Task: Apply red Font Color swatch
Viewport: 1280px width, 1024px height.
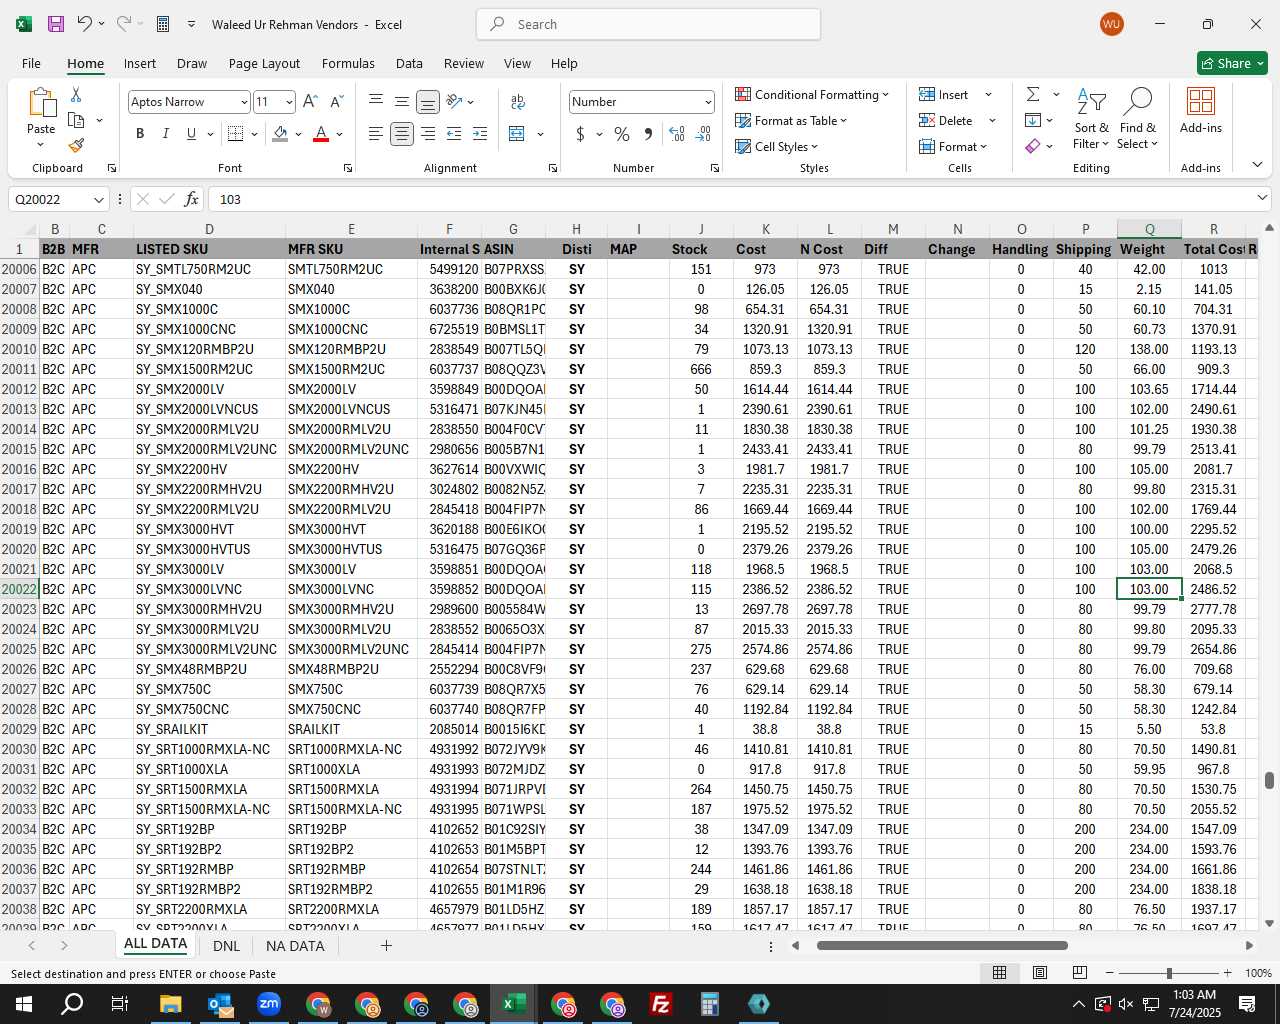Action: point(321,134)
